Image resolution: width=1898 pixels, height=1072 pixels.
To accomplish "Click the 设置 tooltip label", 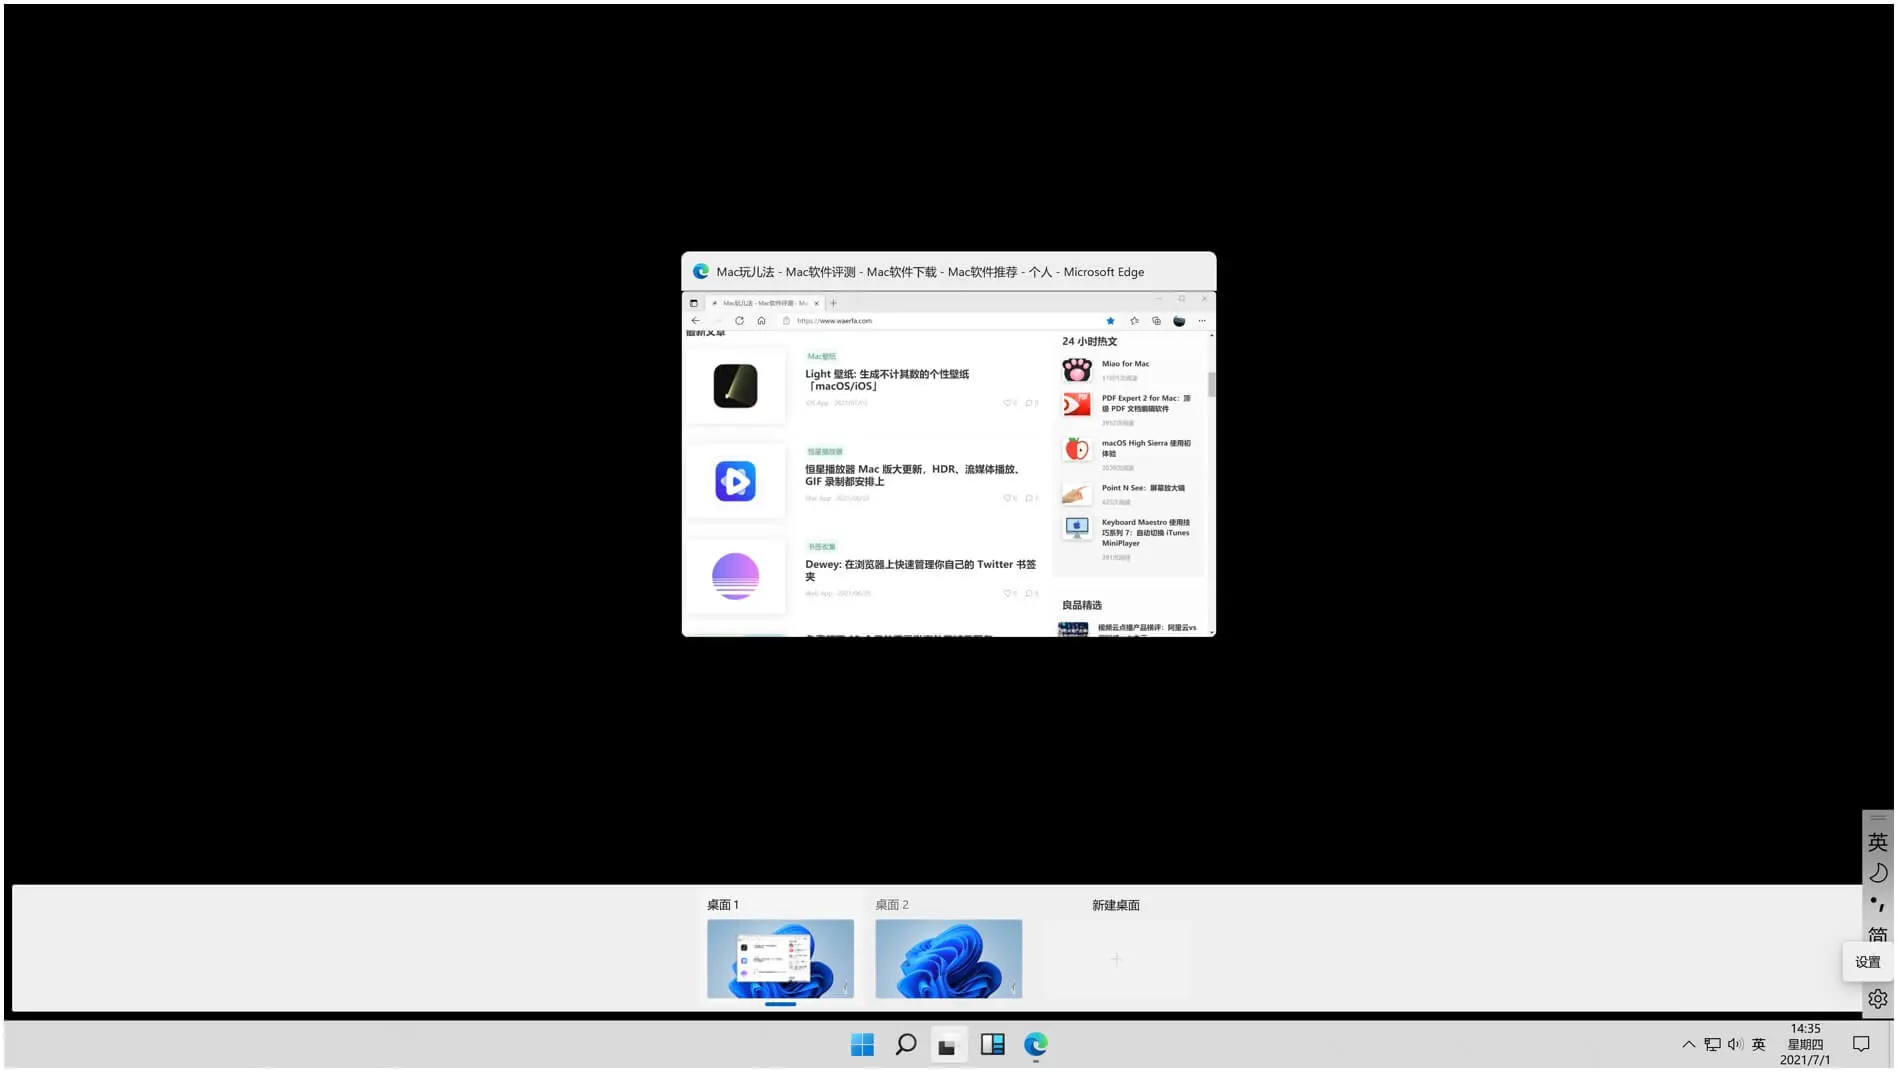I will tap(1867, 962).
